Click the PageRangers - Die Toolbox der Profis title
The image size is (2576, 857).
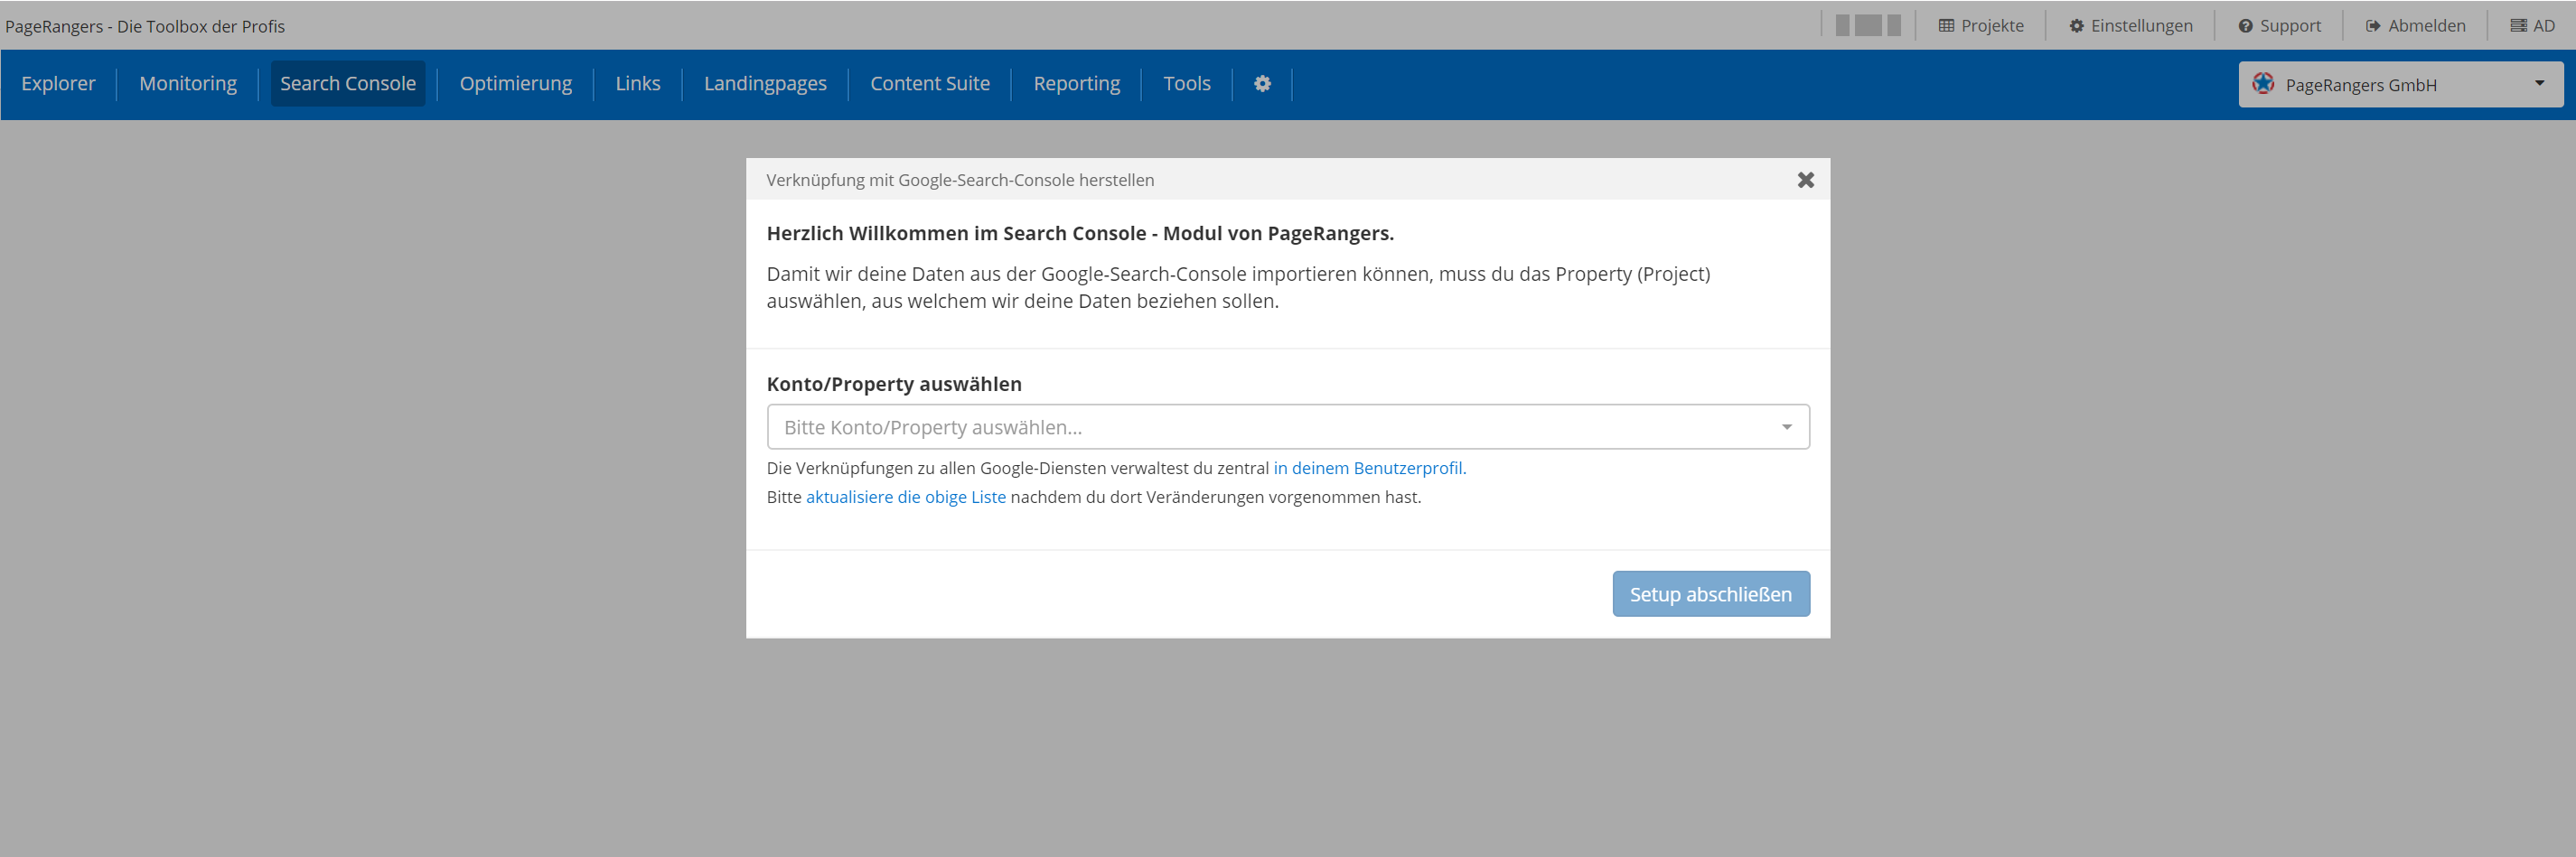point(145,26)
